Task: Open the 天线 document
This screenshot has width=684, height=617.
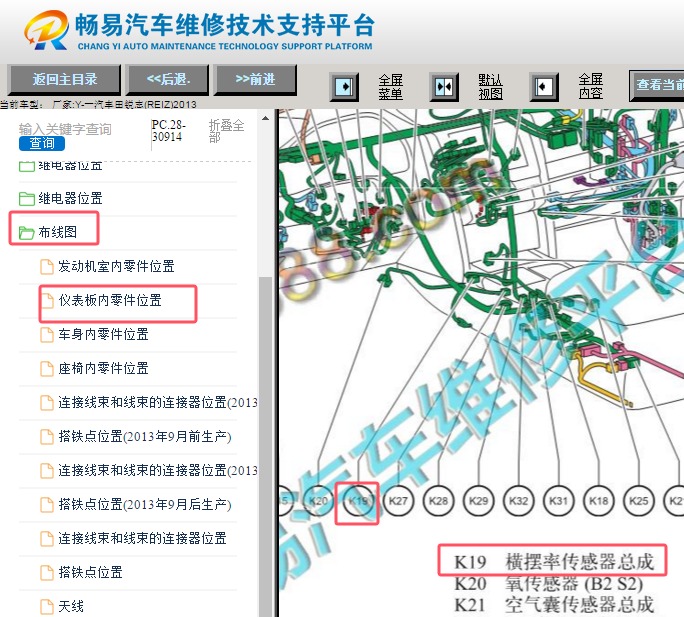Action: coord(71,606)
